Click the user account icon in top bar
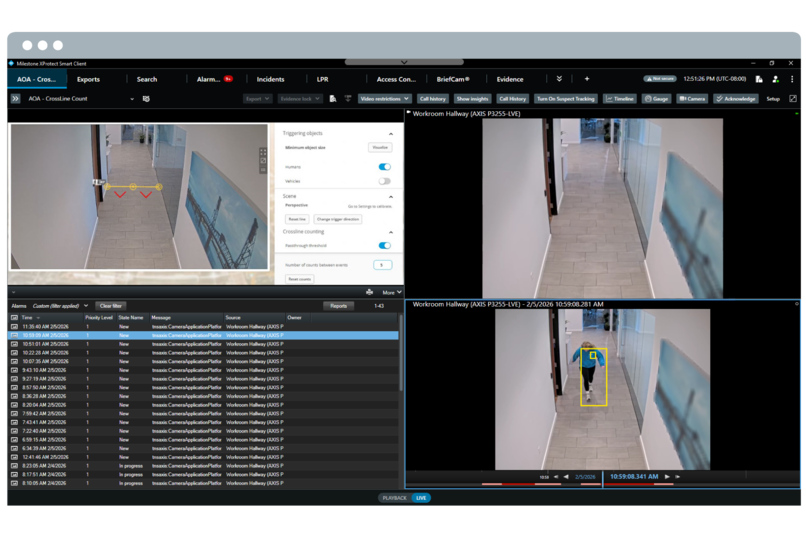Viewport: 806px width, 533px height. coord(775,79)
